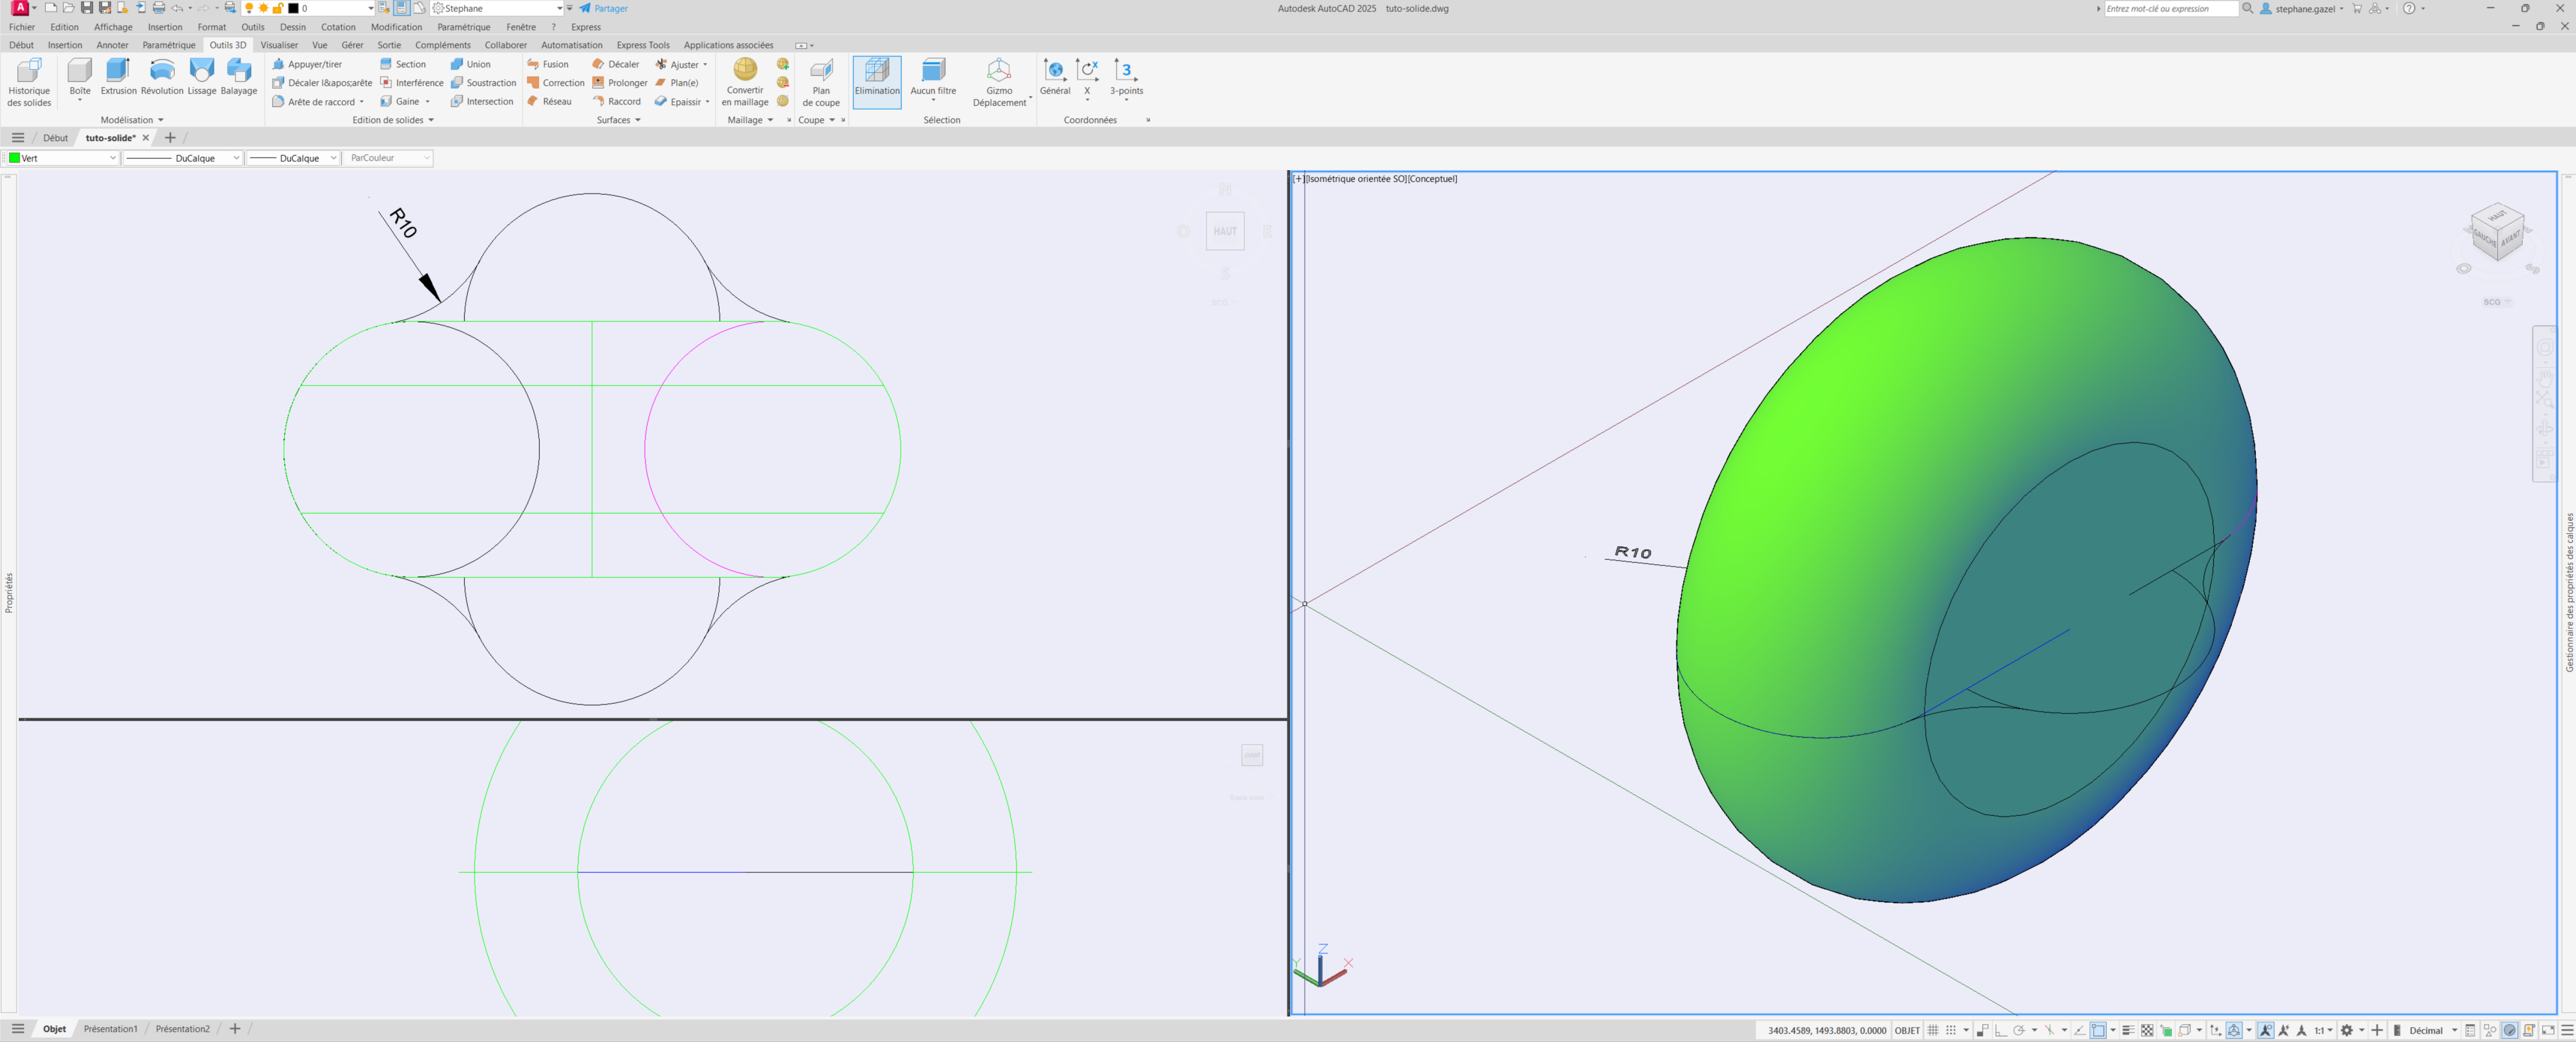Click the green Vert color swatch
Screen dimensions: 2576x1042
point(14,158)
